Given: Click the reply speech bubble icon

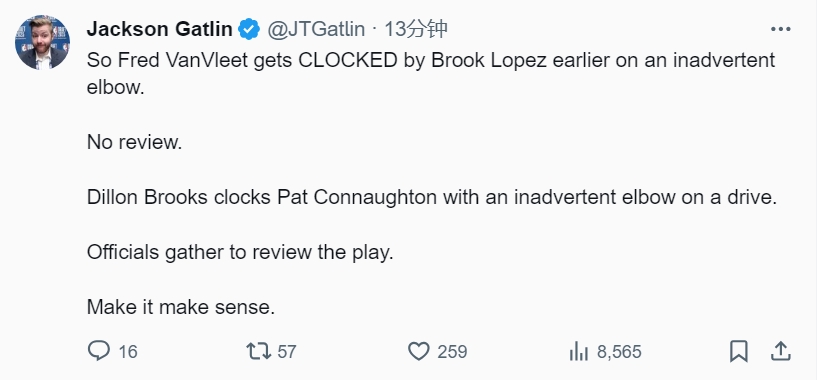Looking at the screenshot, I should [x=99, y=351].
